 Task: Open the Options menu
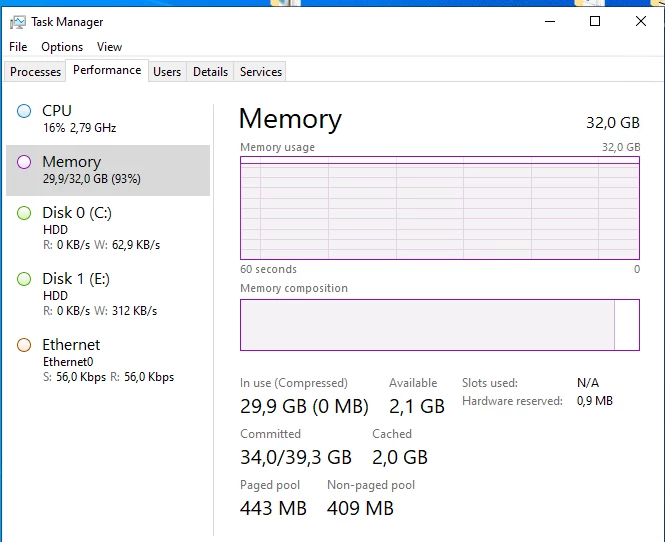click(62, 47)
